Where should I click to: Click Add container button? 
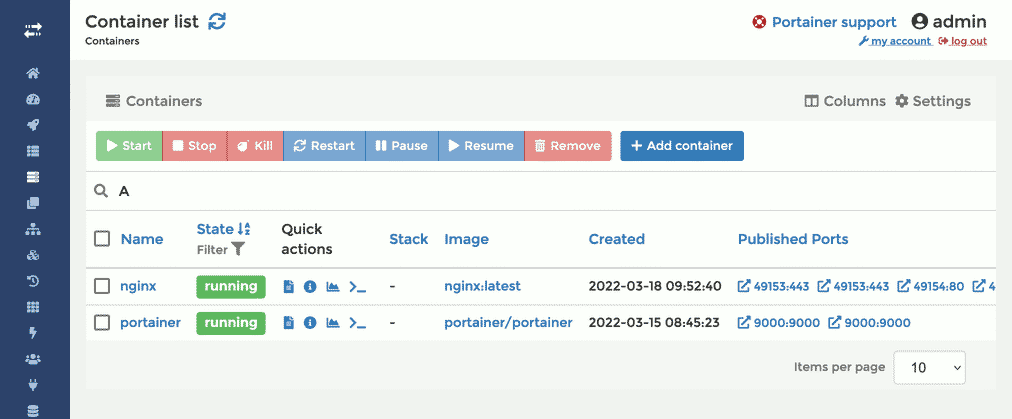point(682,146)
